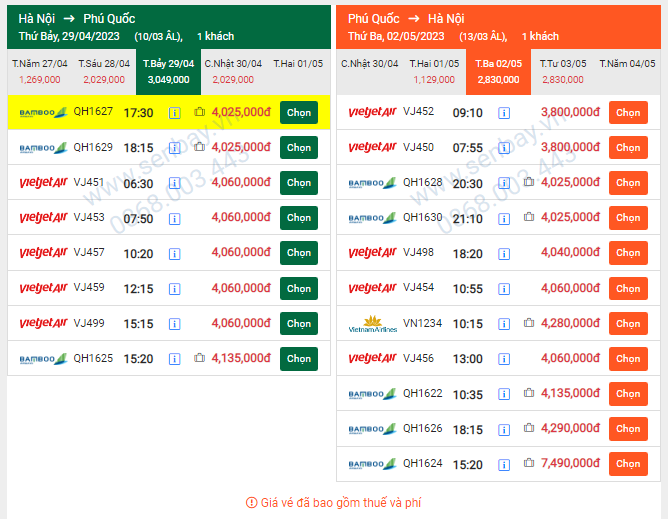
Task: Click the Vietnam Airlines logo
Action: coord(373,324)
